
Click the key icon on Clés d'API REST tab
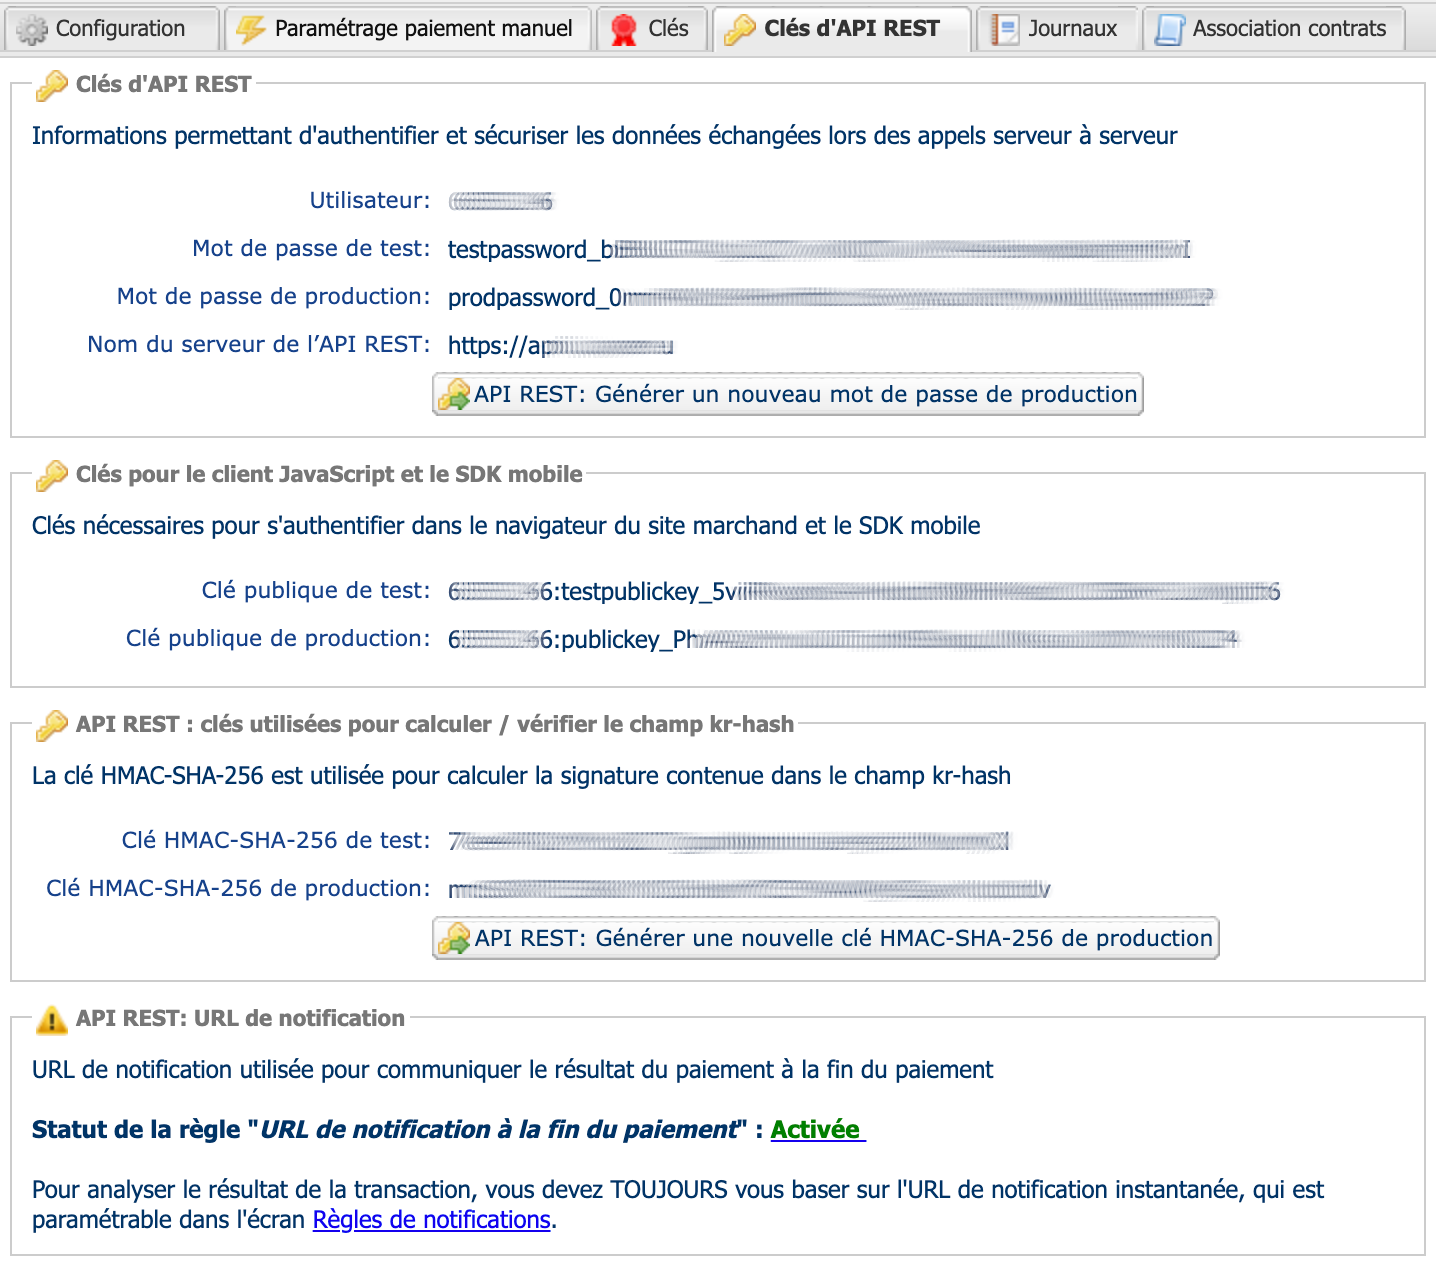(x=740, y=30)
